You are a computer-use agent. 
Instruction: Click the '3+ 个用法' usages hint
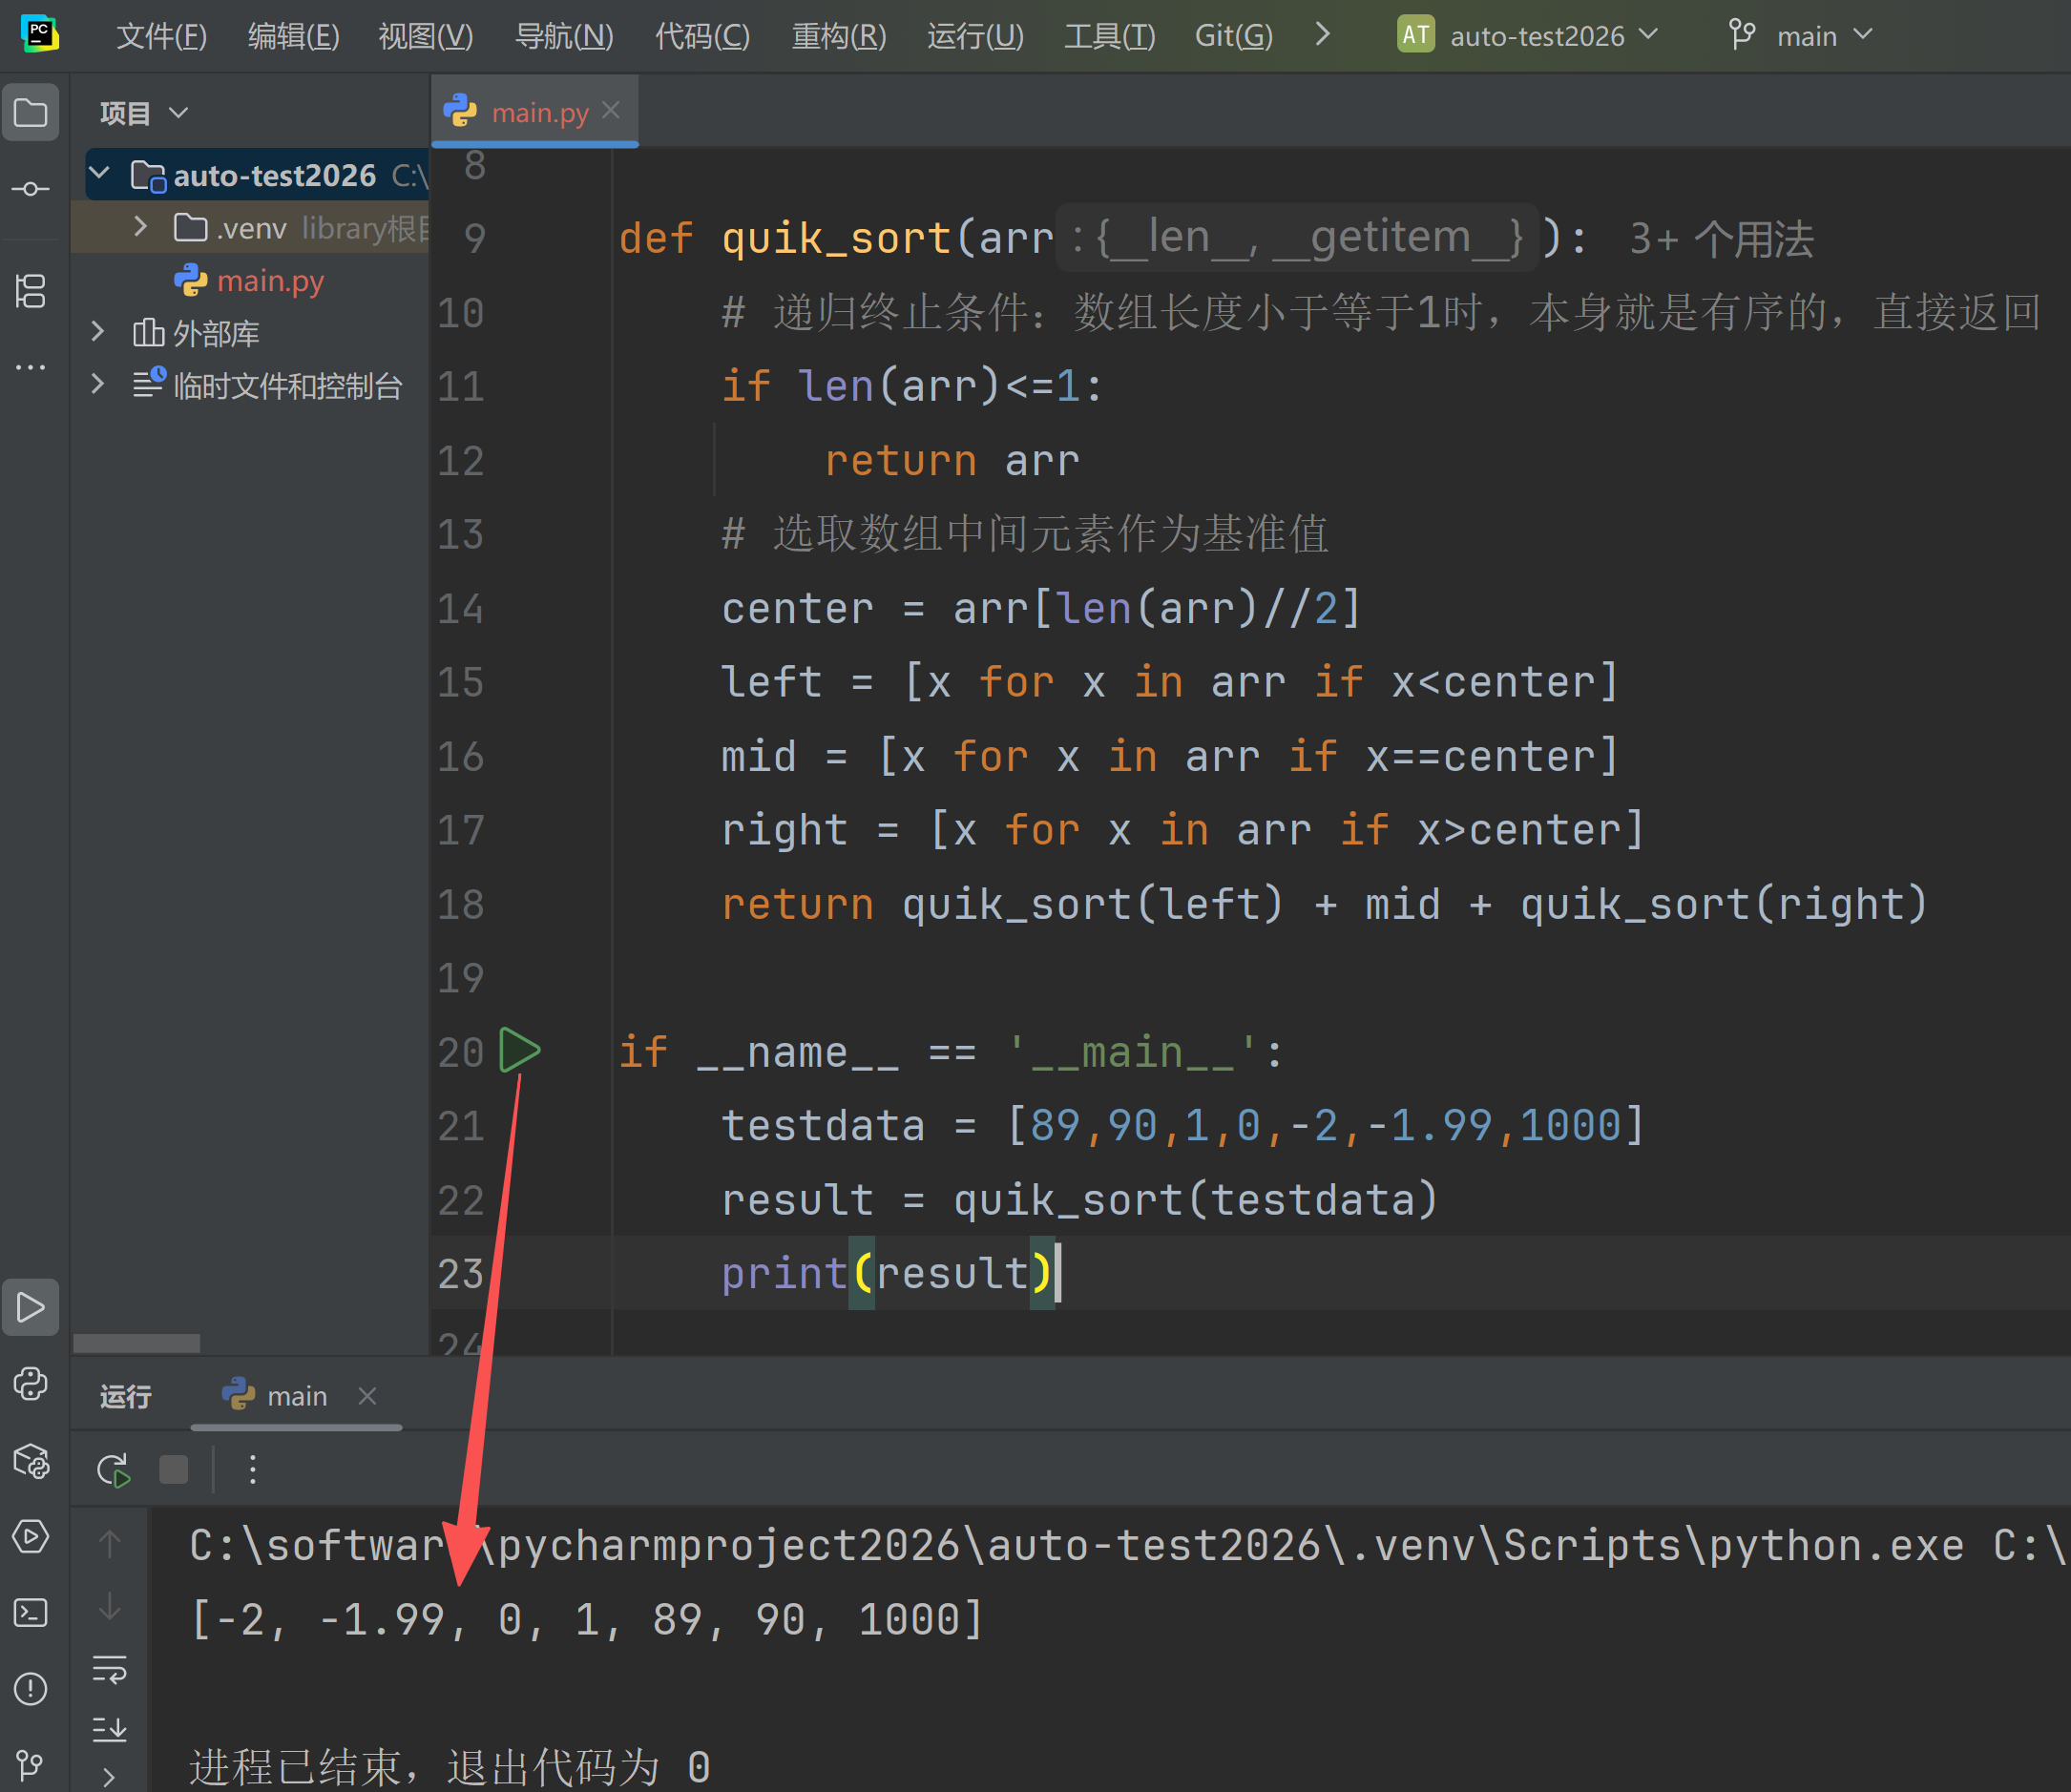point(1720,239)
